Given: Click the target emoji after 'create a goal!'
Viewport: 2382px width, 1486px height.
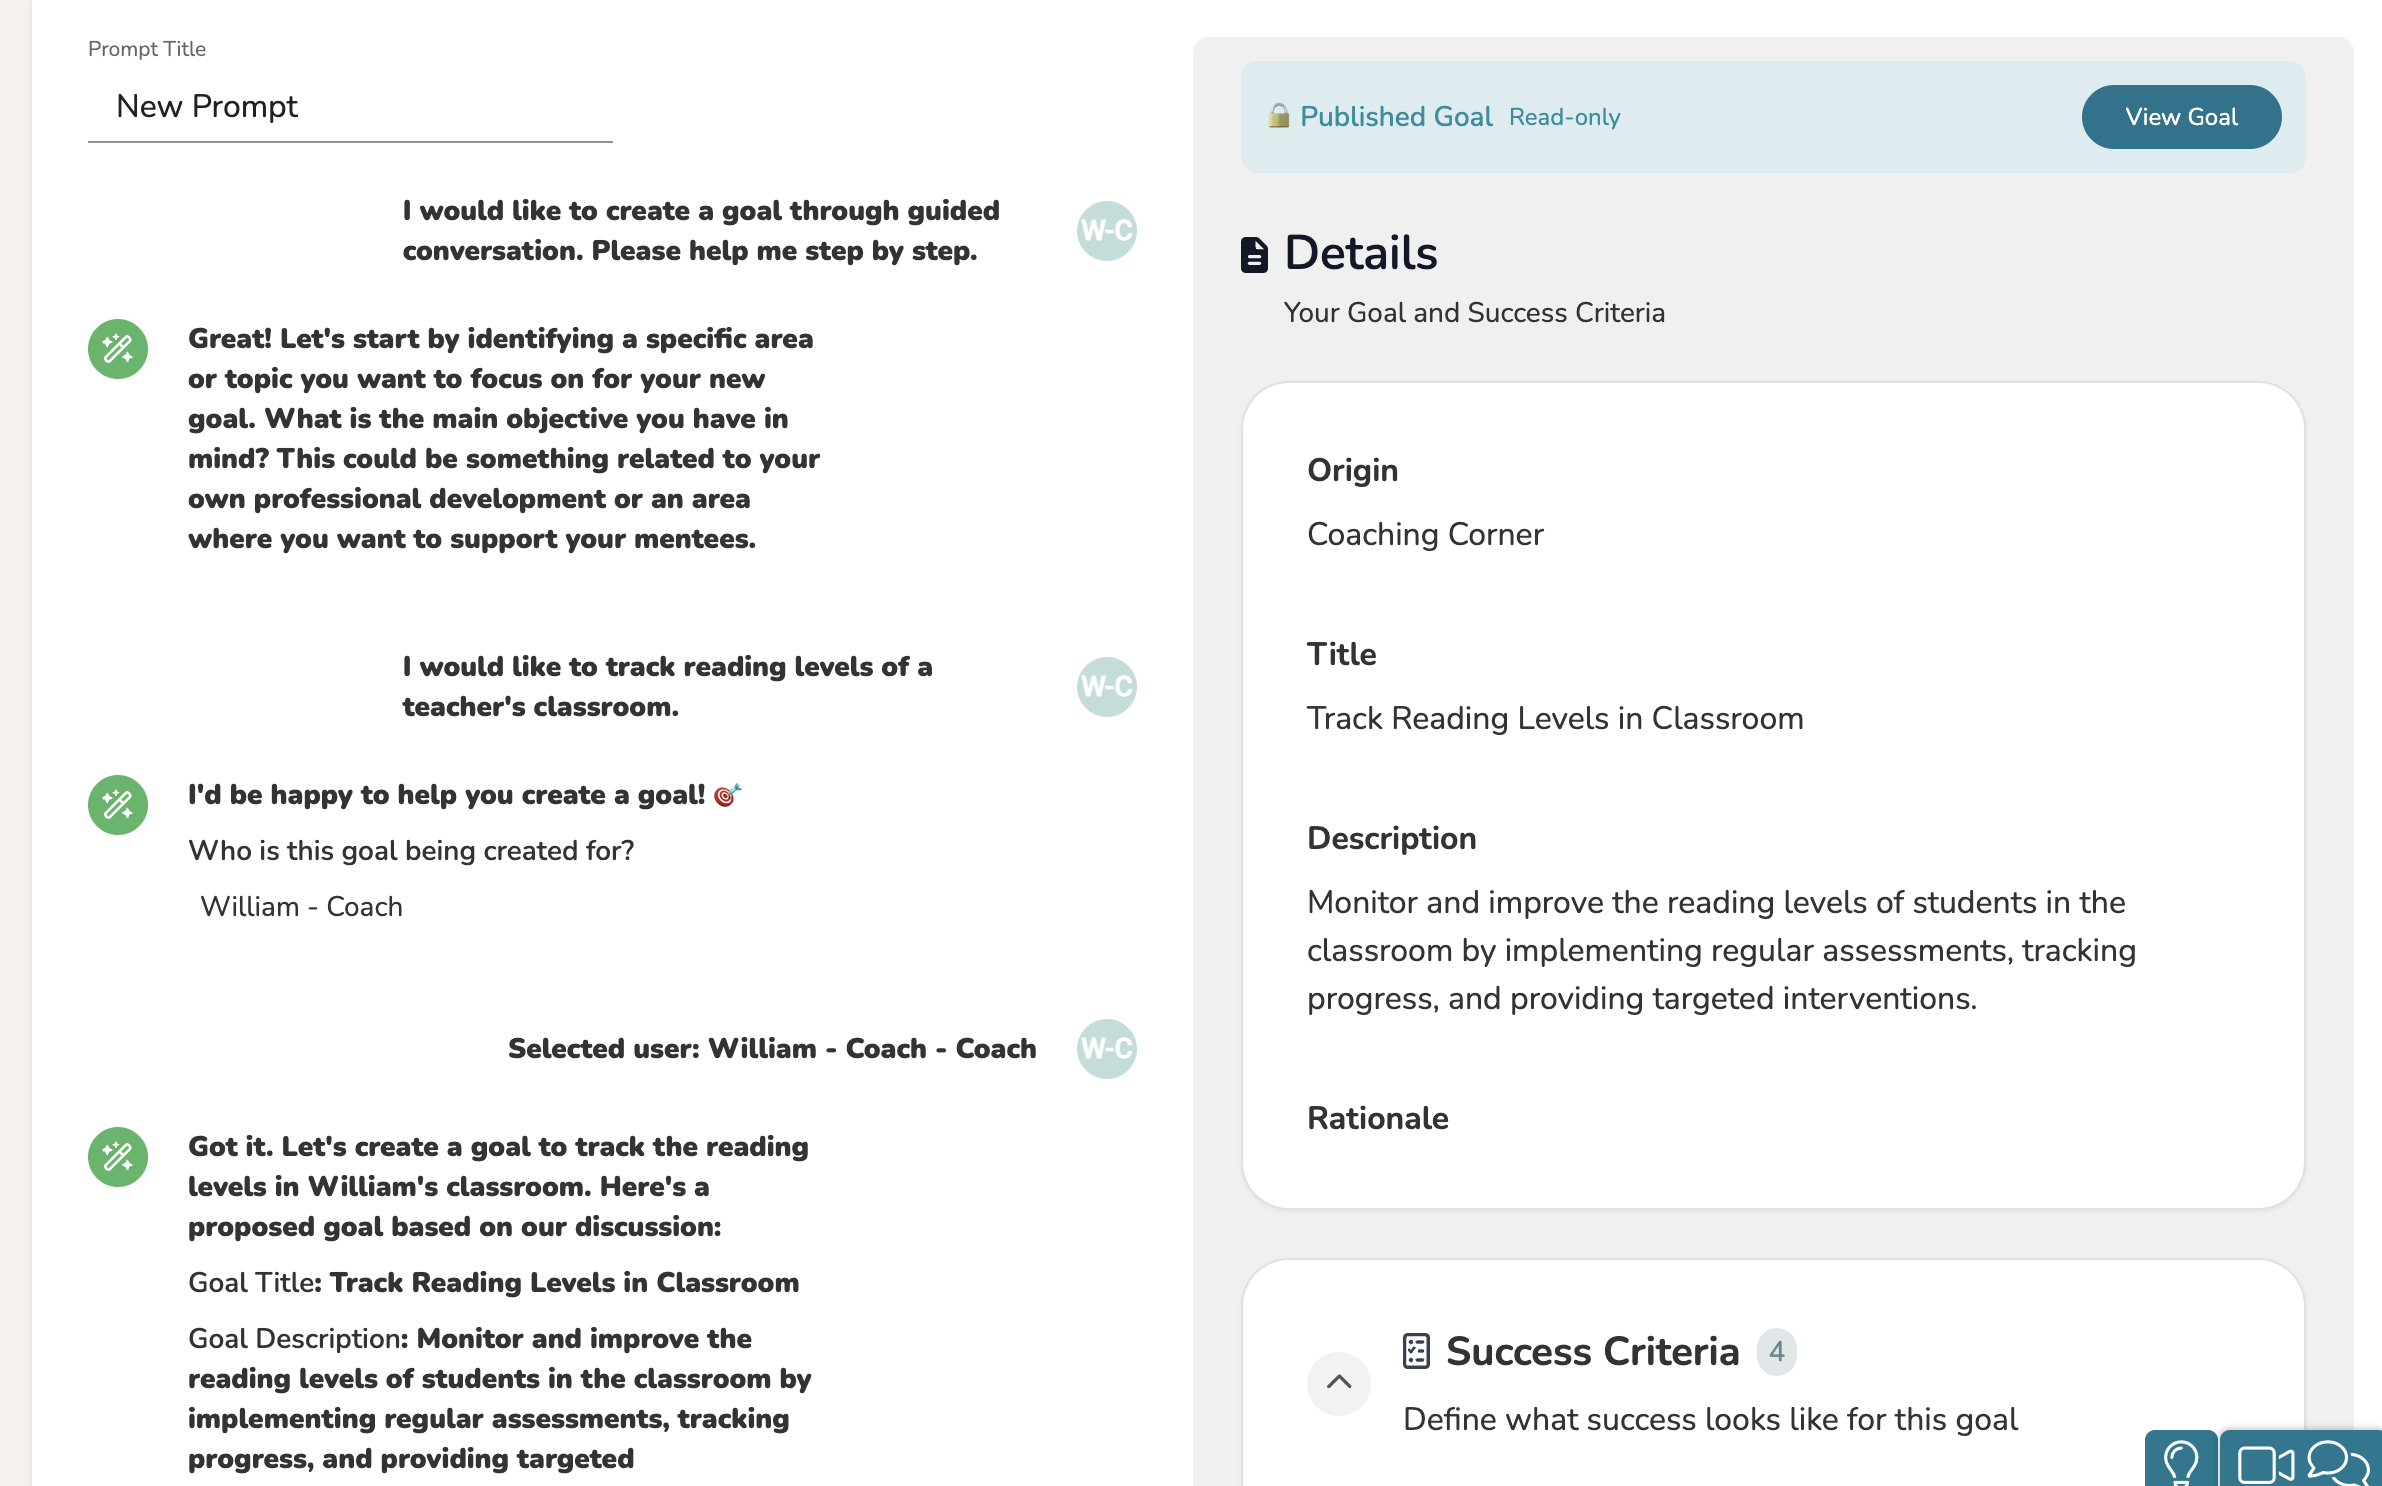Looking at the screenshot, I should 727,795.
